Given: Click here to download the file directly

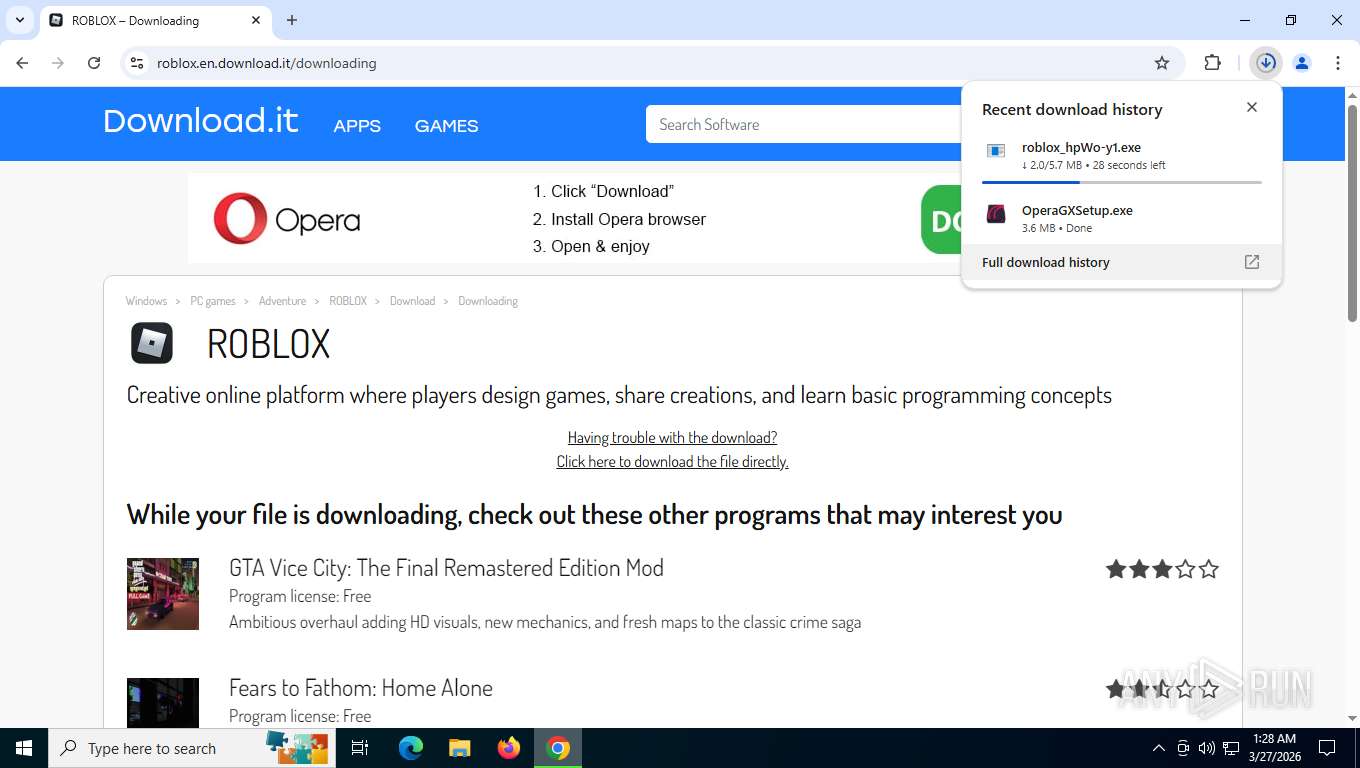Looking at the screenshot, I should pos(672,461).
